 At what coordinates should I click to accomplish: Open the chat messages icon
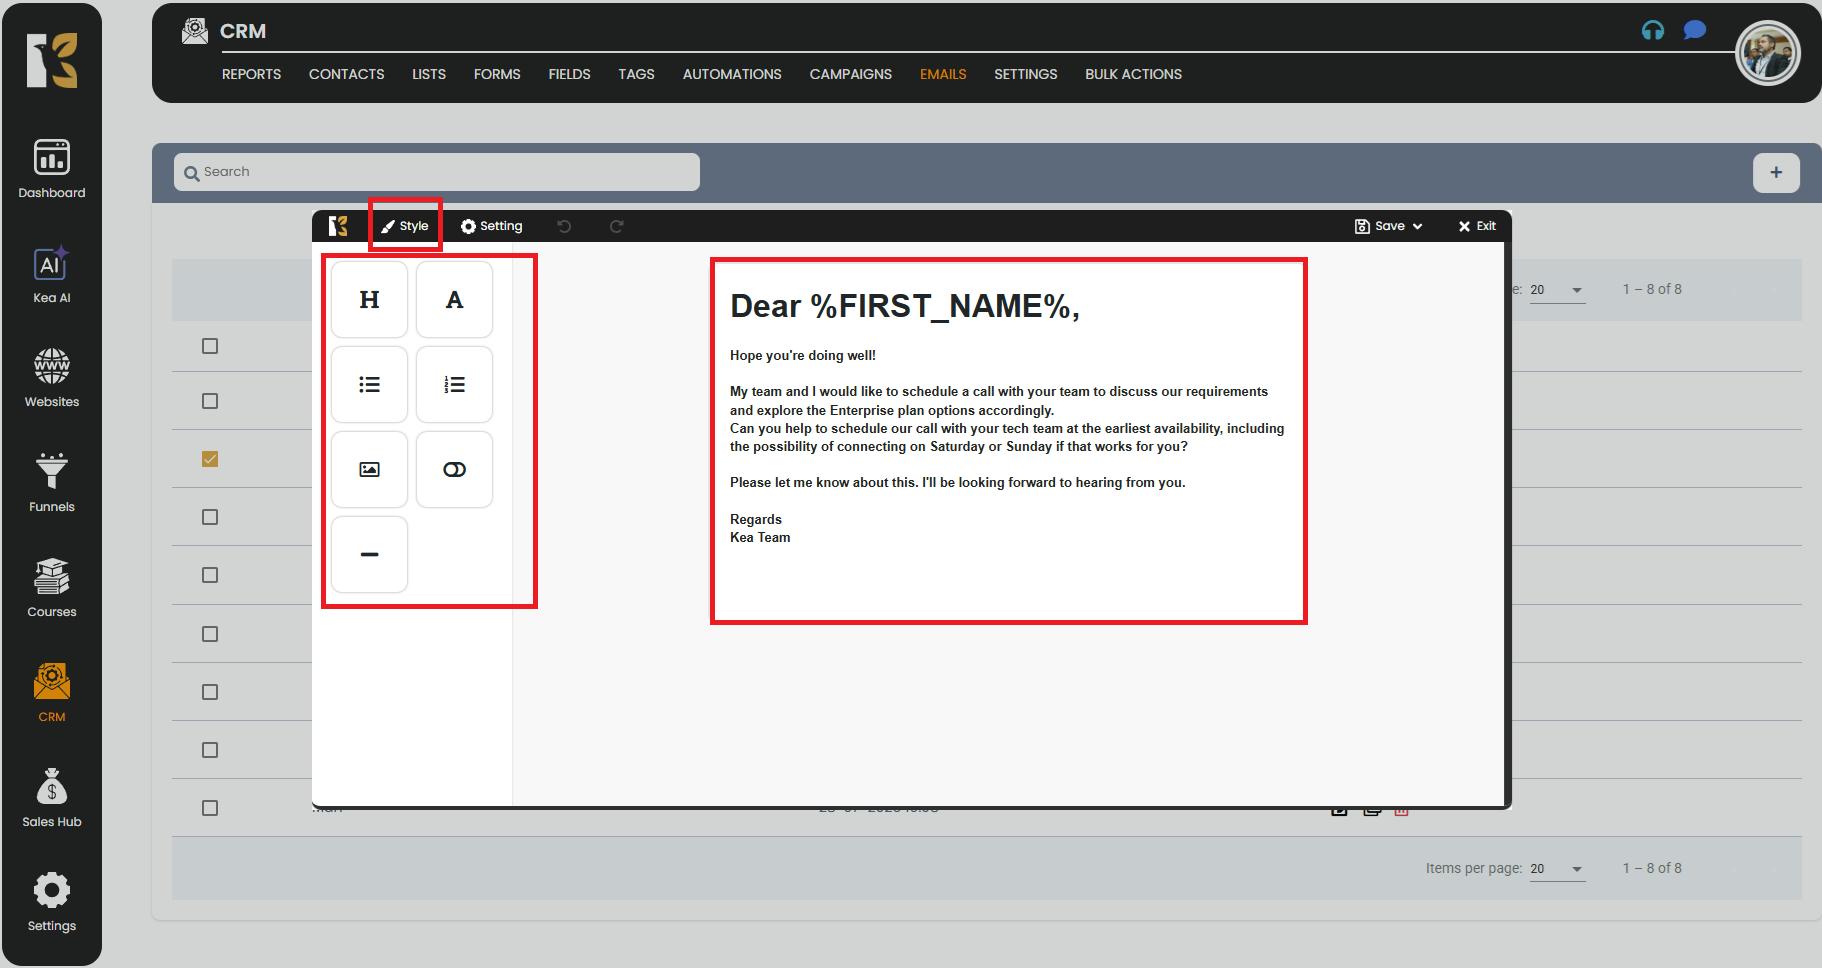pos(1694,30)
